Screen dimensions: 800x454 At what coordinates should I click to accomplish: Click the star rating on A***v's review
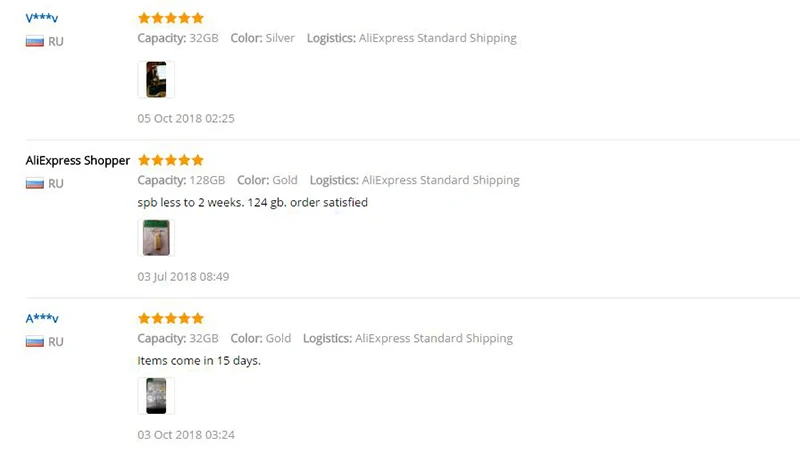point(171,319)
